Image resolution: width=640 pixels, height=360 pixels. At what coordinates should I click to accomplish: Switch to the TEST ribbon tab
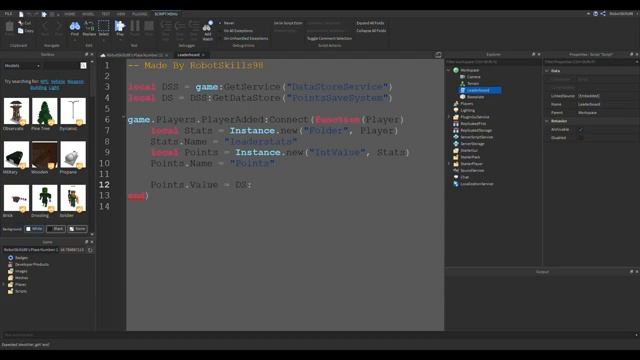point(106,14)
